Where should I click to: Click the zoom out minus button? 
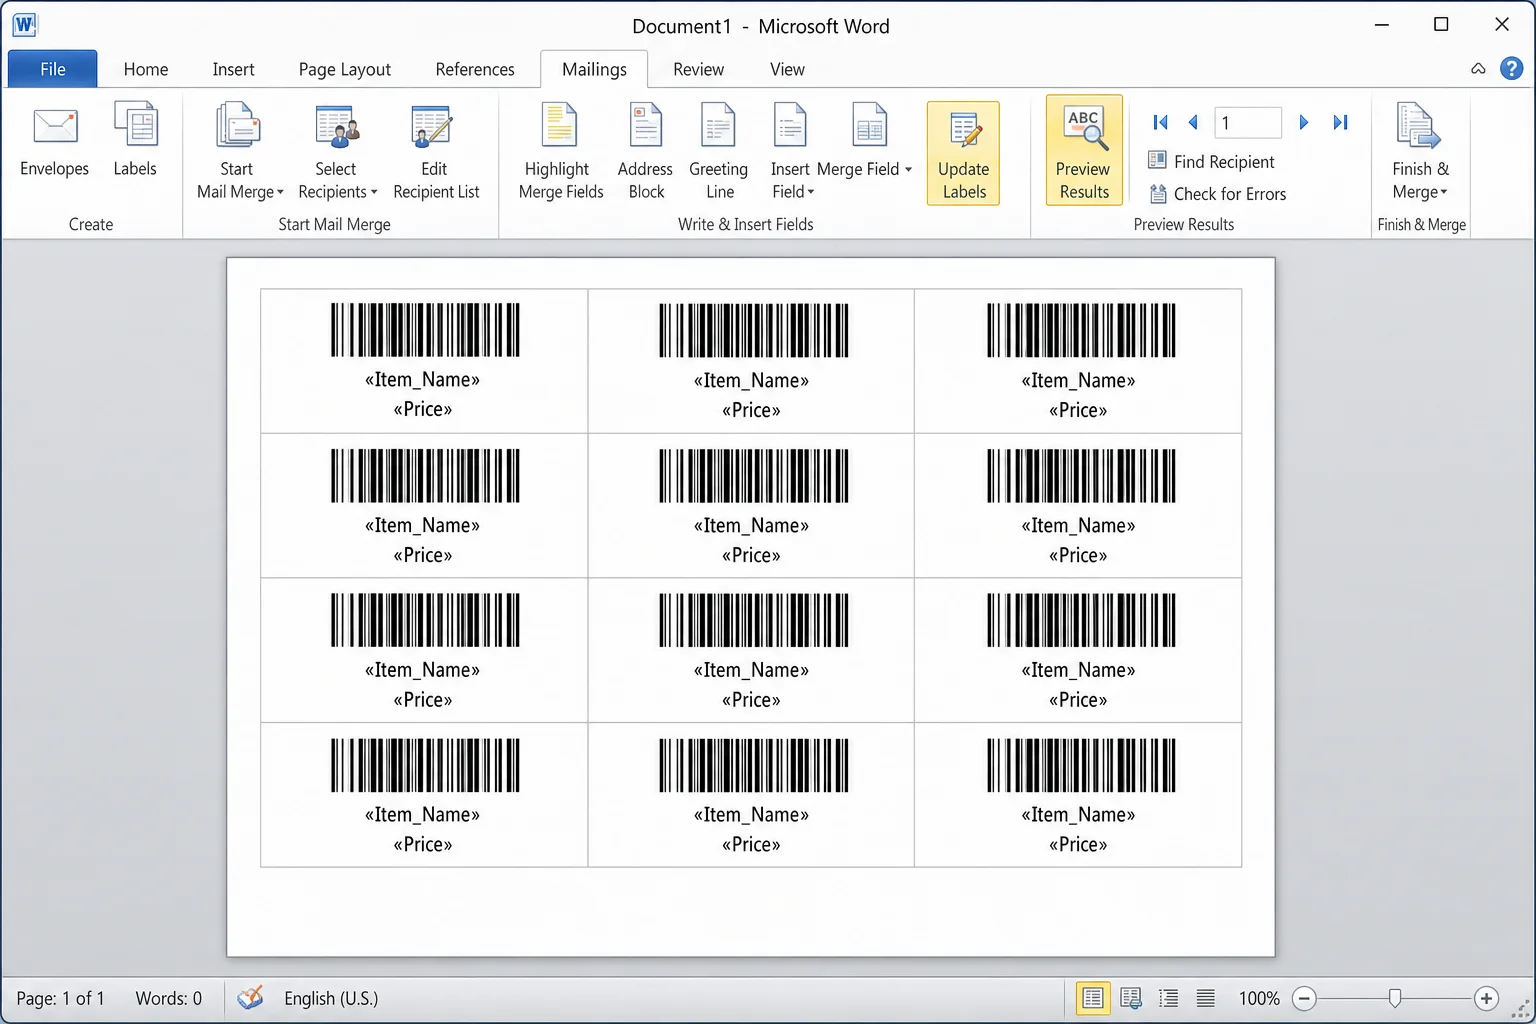coord(1303,998)
